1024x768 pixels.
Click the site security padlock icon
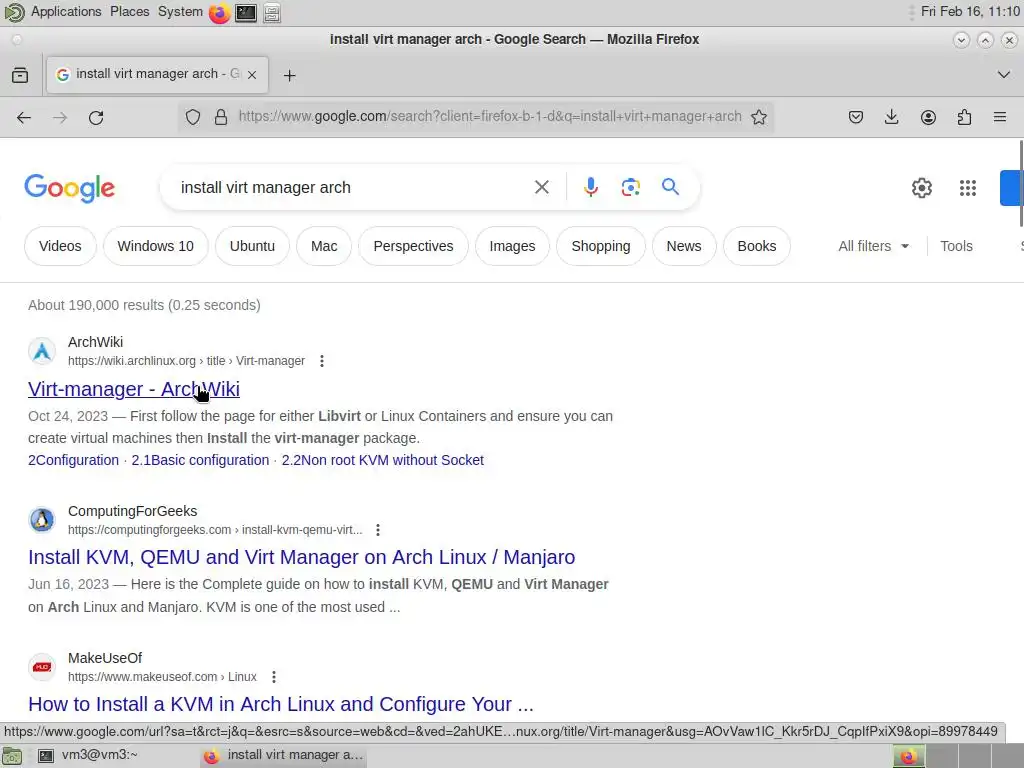pyautogui.click(x=221, y=117)
